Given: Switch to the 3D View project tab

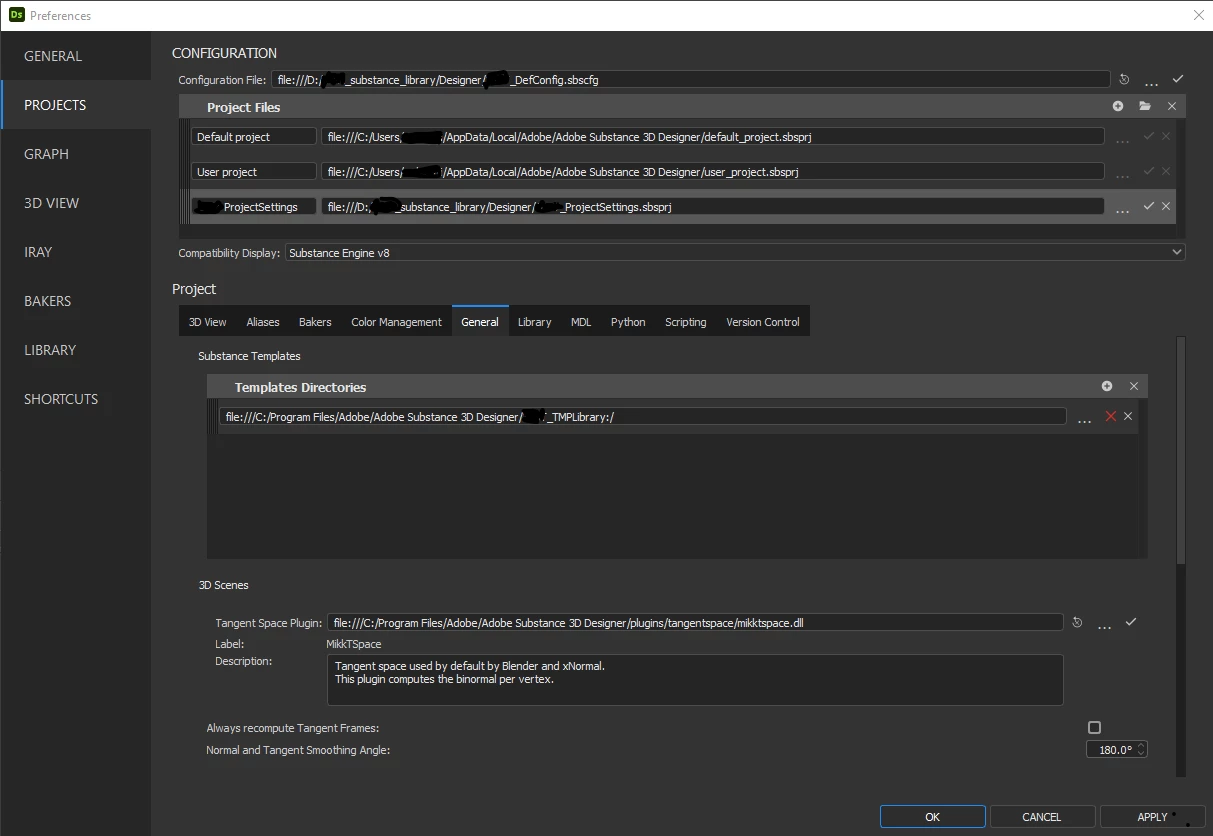Looking at the screenshot, I should (208, 322).
